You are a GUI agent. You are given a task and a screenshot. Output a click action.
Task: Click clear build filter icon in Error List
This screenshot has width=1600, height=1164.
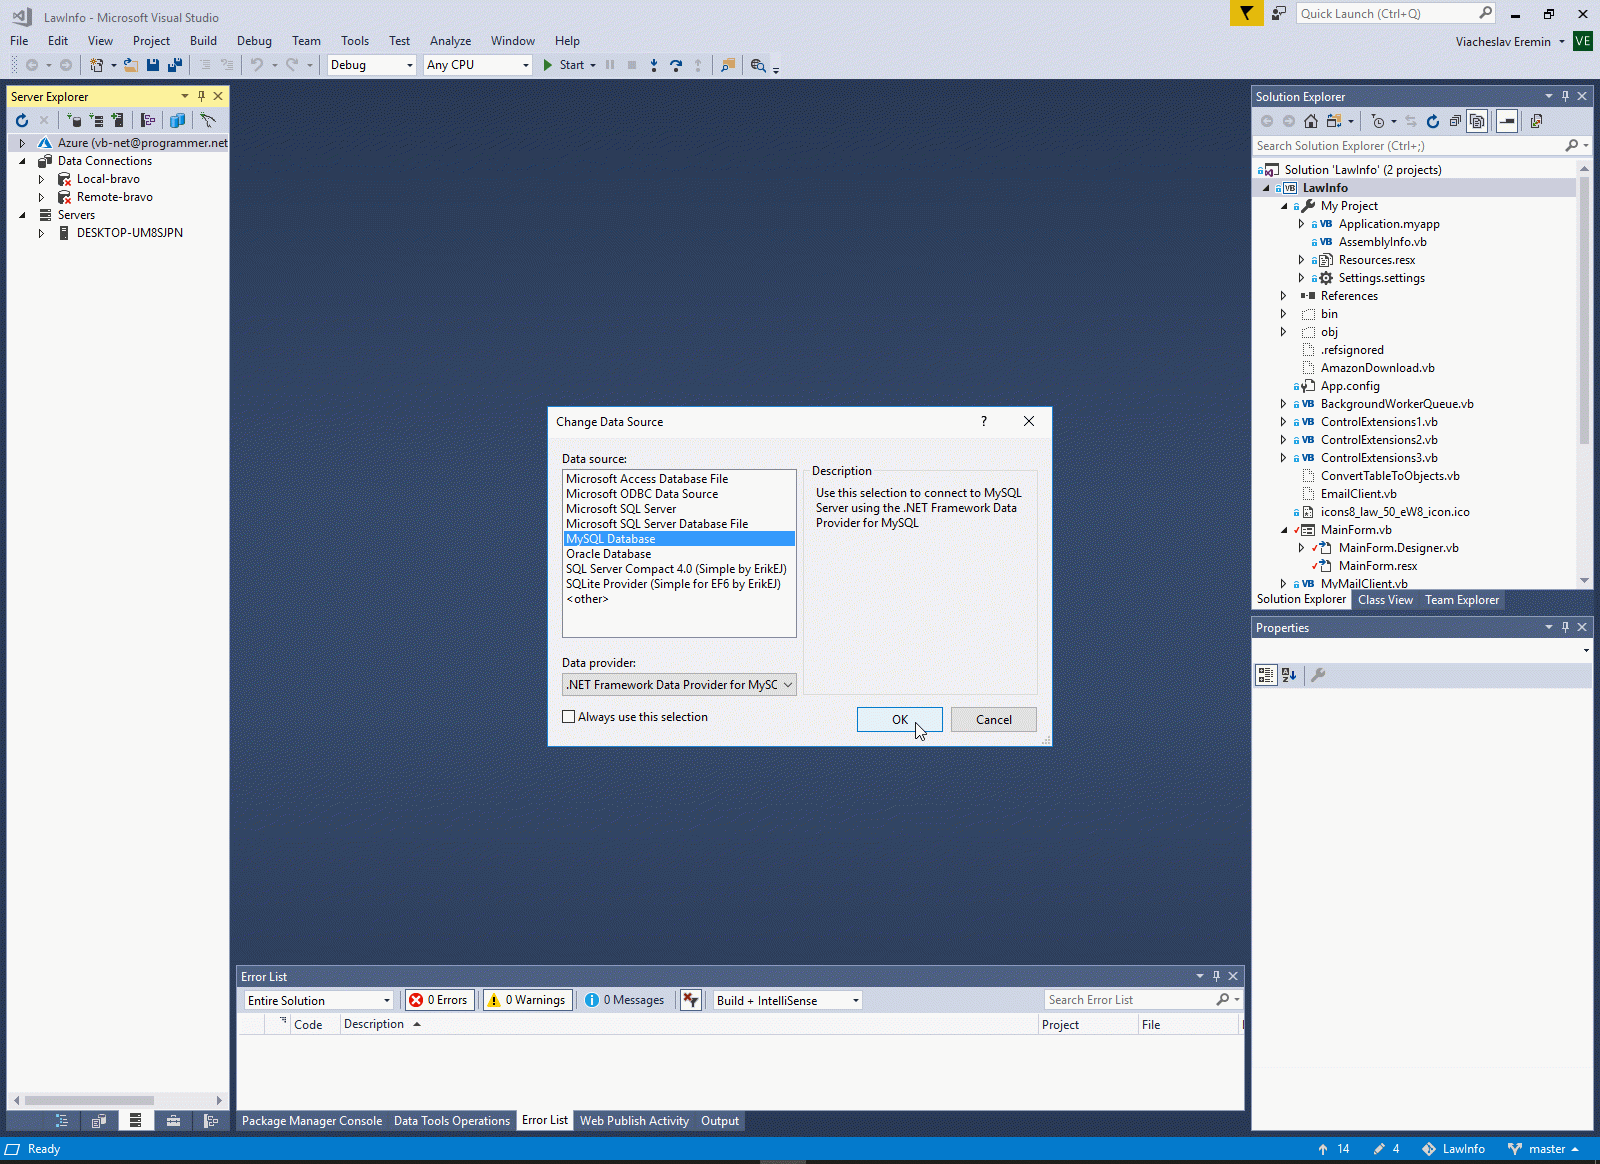coord(691,1000)
